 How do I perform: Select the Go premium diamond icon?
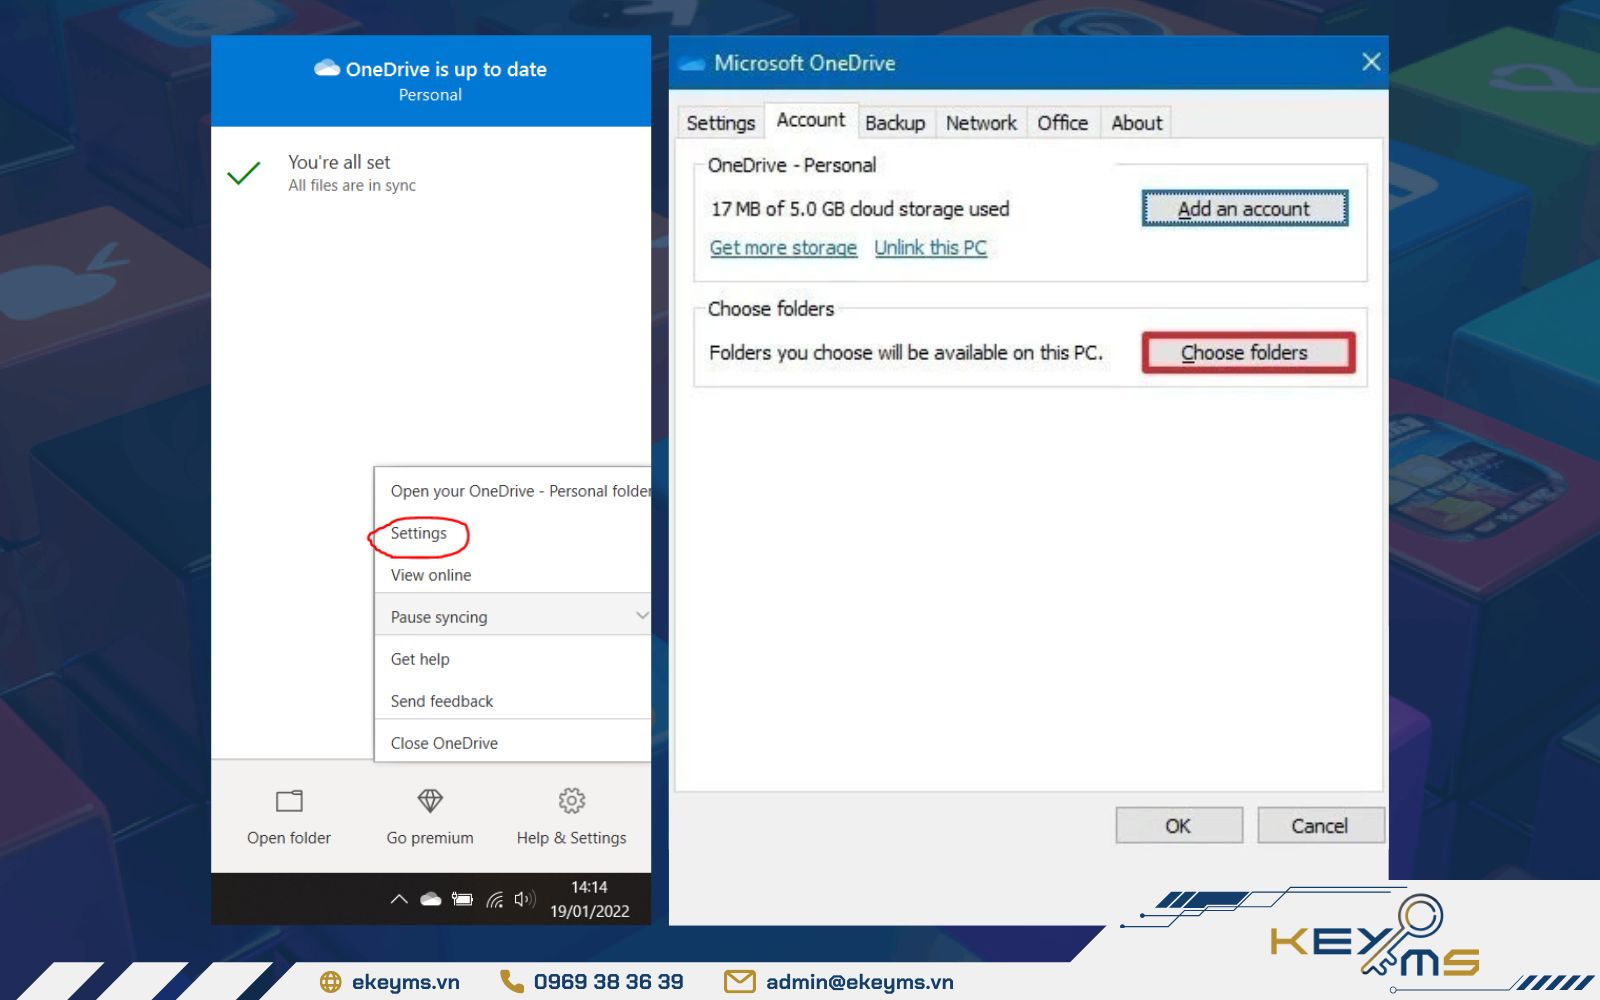(x=430, y=801)
